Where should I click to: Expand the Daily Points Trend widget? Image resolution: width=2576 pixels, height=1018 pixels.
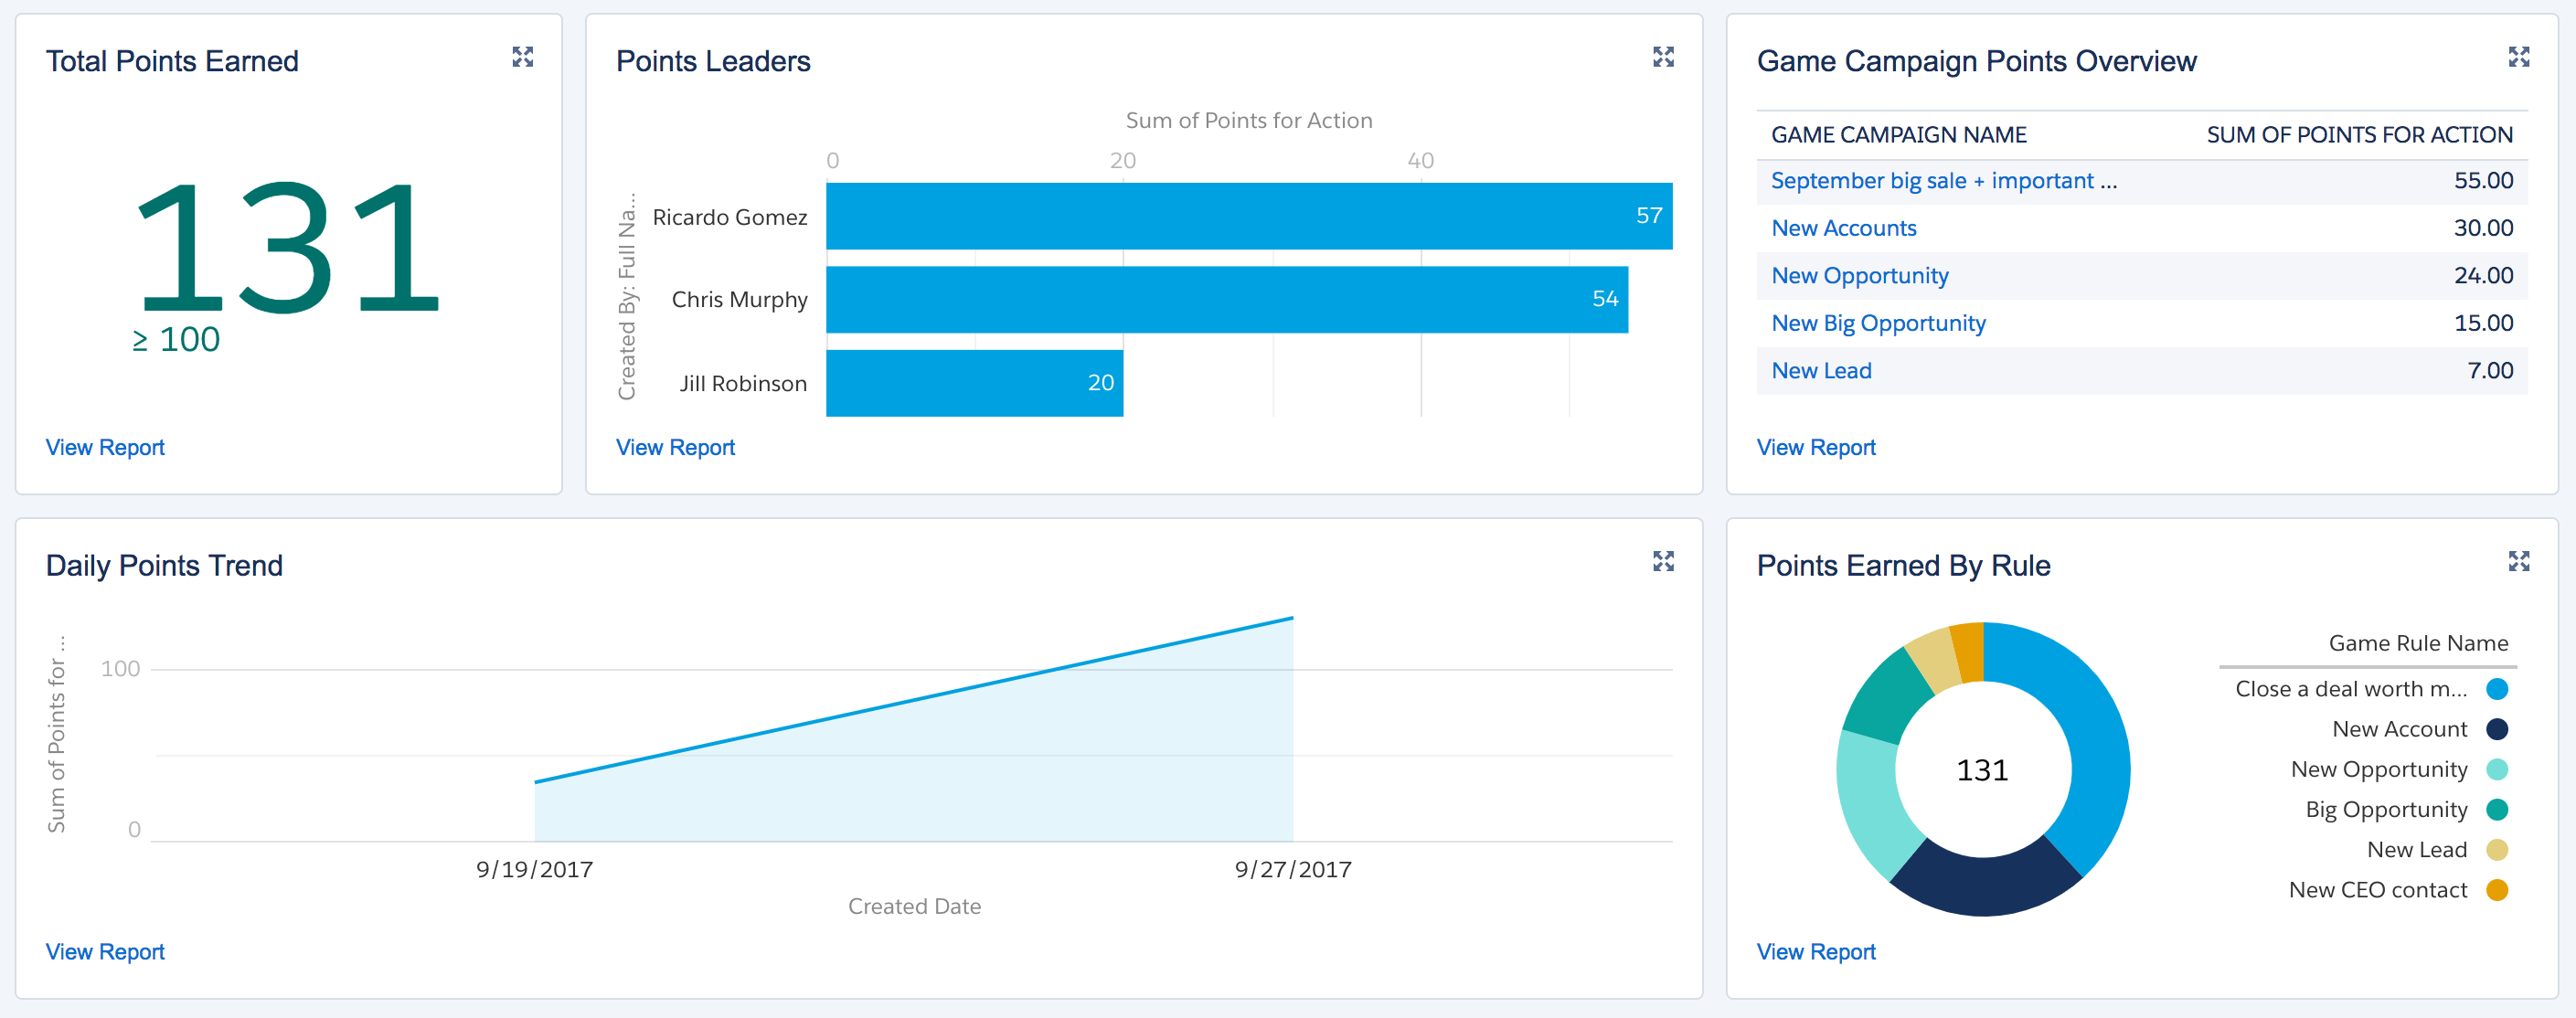[x=1663, y=561]
